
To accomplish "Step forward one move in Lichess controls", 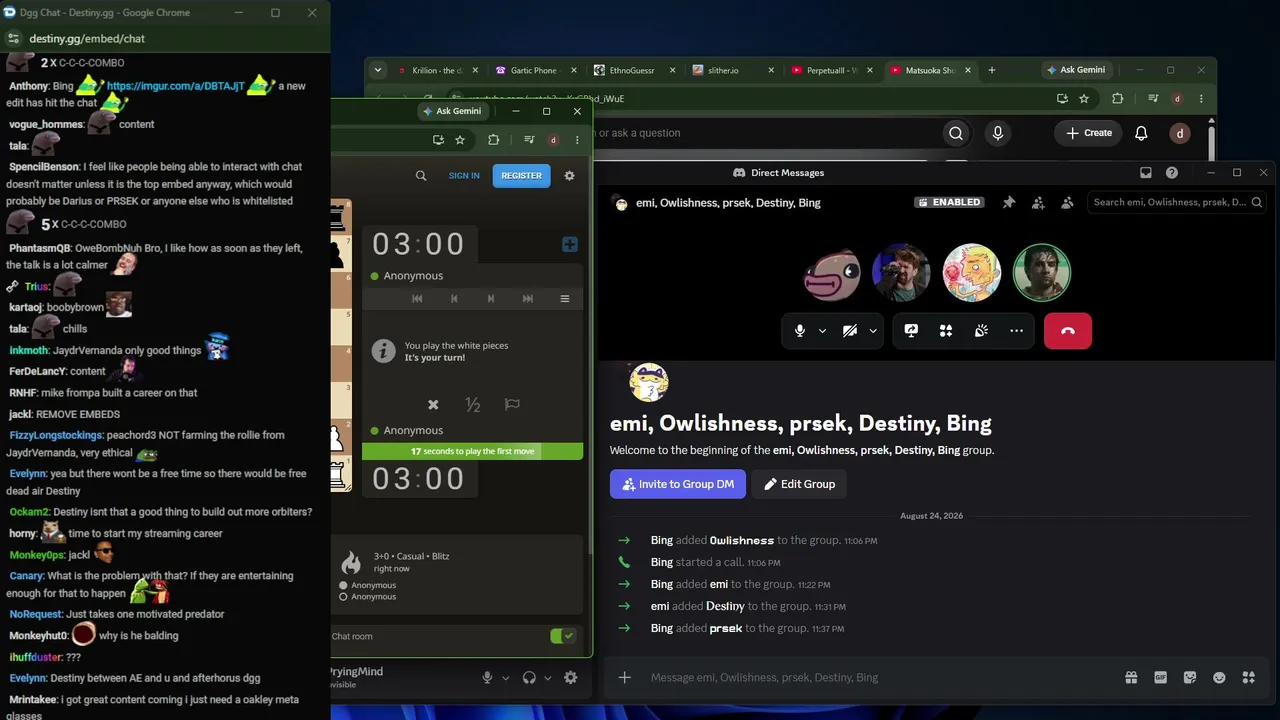I will click(x=491, y=299).
